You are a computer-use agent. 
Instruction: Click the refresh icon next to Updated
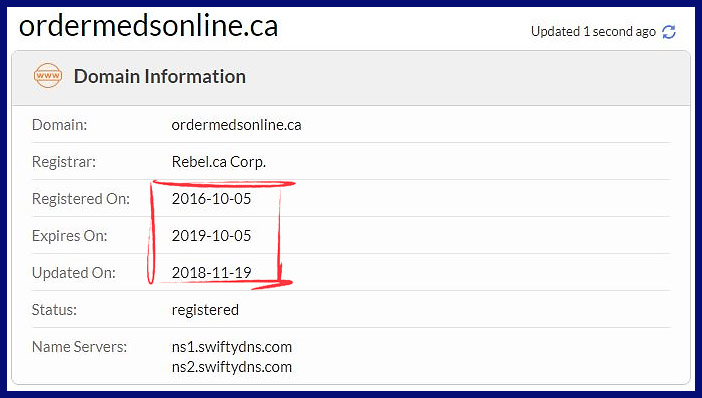(669, 32)
